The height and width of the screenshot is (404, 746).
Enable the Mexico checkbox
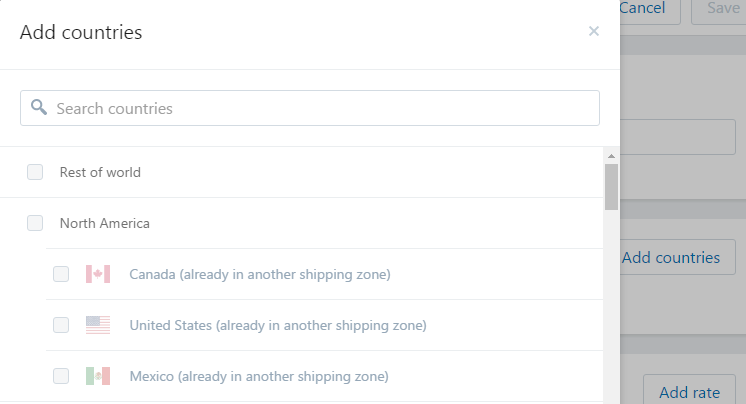pos(61,376)
